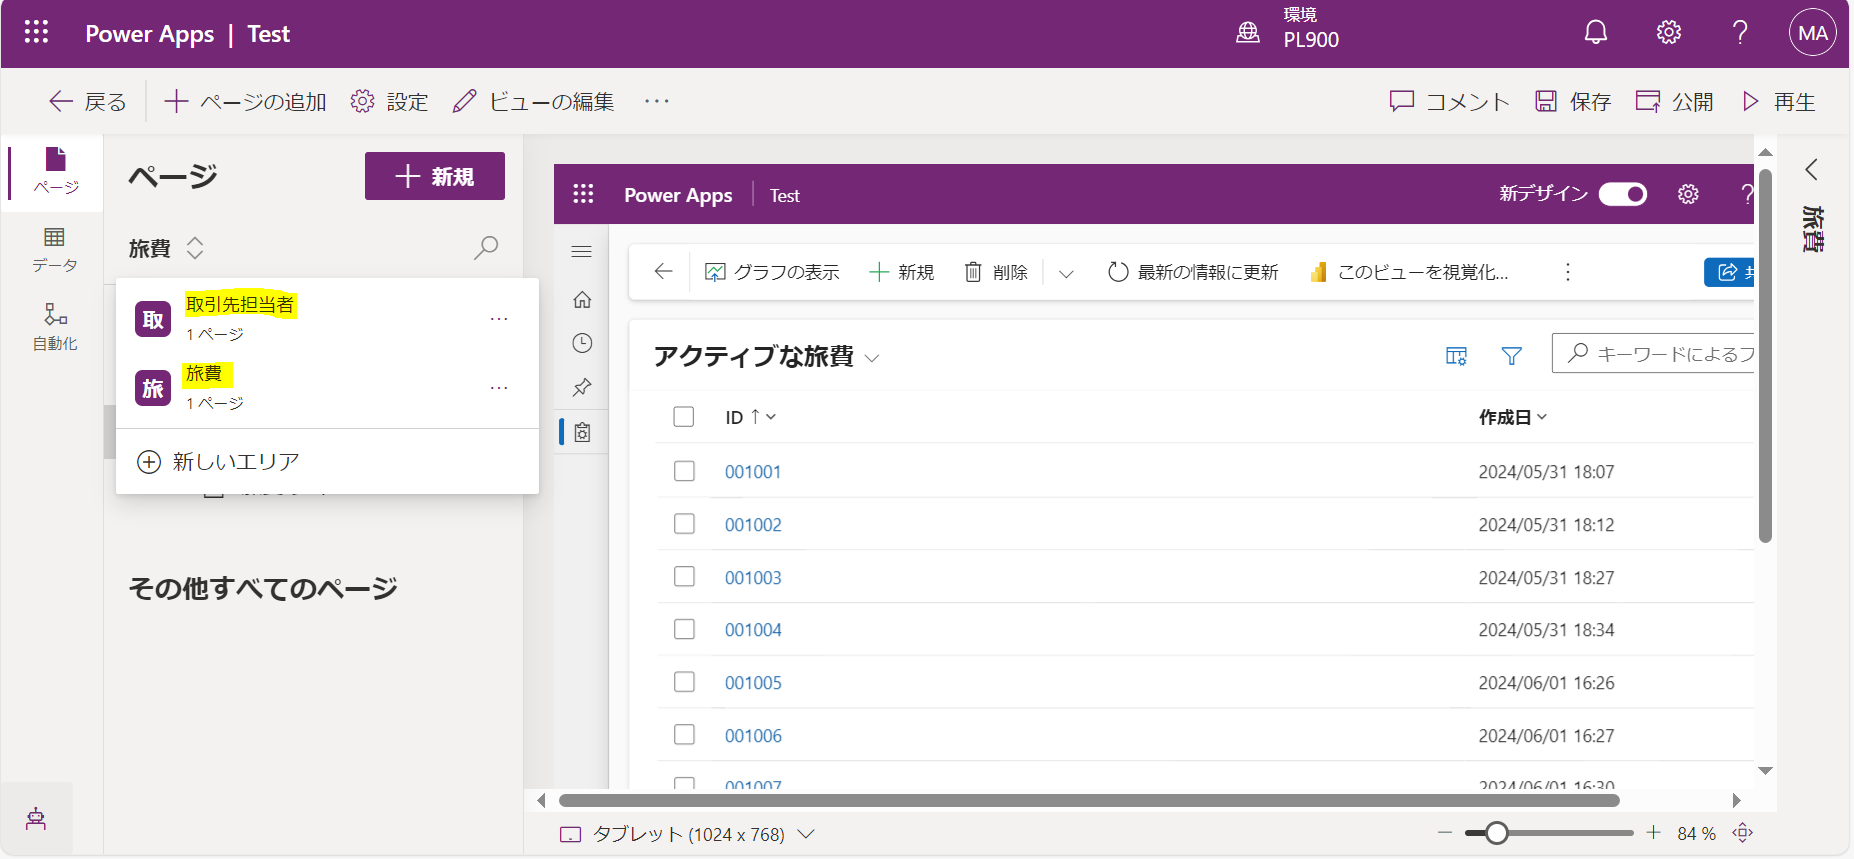Open vertical ellipsis more commands
1854x859 pixels.
point(1567,272)
